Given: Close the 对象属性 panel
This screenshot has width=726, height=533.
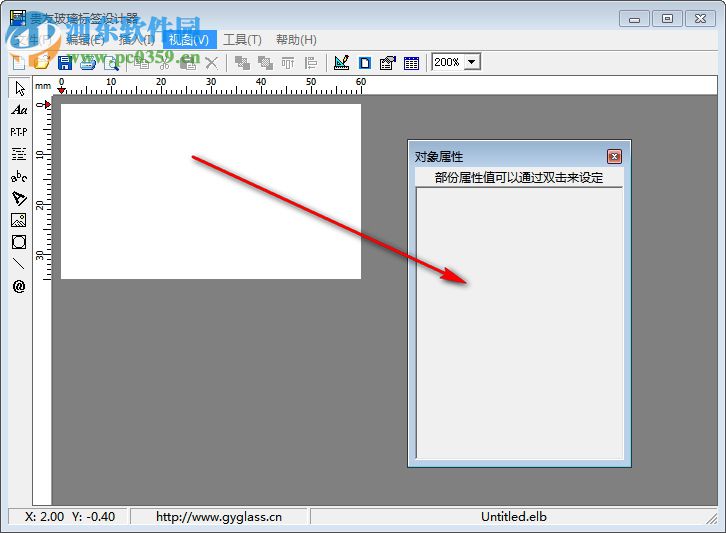Looking at the screenshot, I should (x=614, y=157).
